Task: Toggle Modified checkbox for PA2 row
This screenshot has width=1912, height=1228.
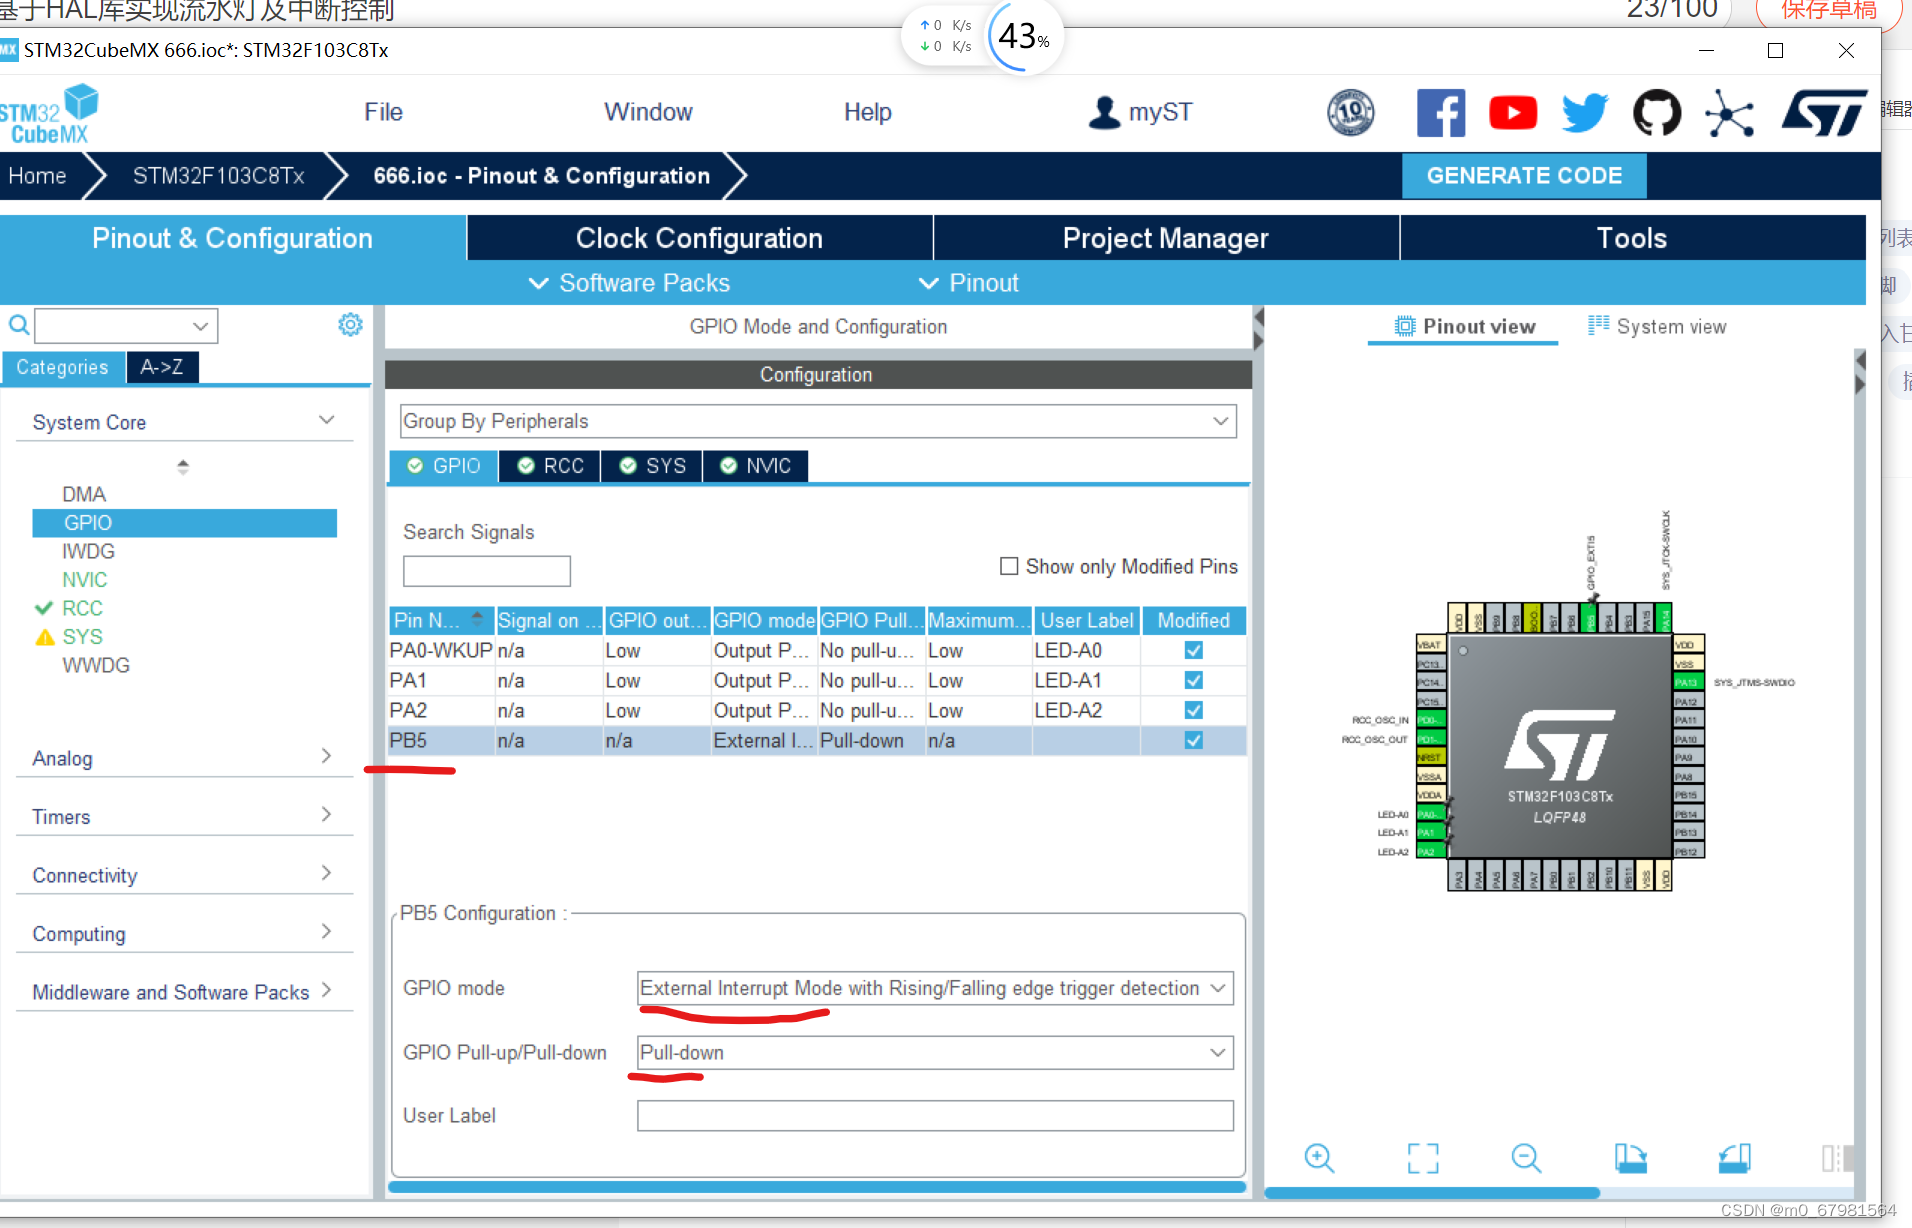Action: tap(1193, 710)
